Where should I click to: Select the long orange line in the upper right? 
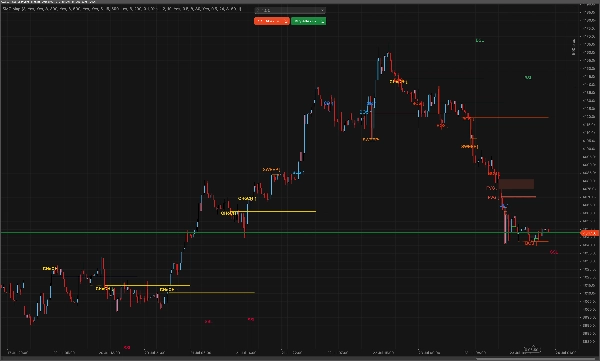coord(508,118)
